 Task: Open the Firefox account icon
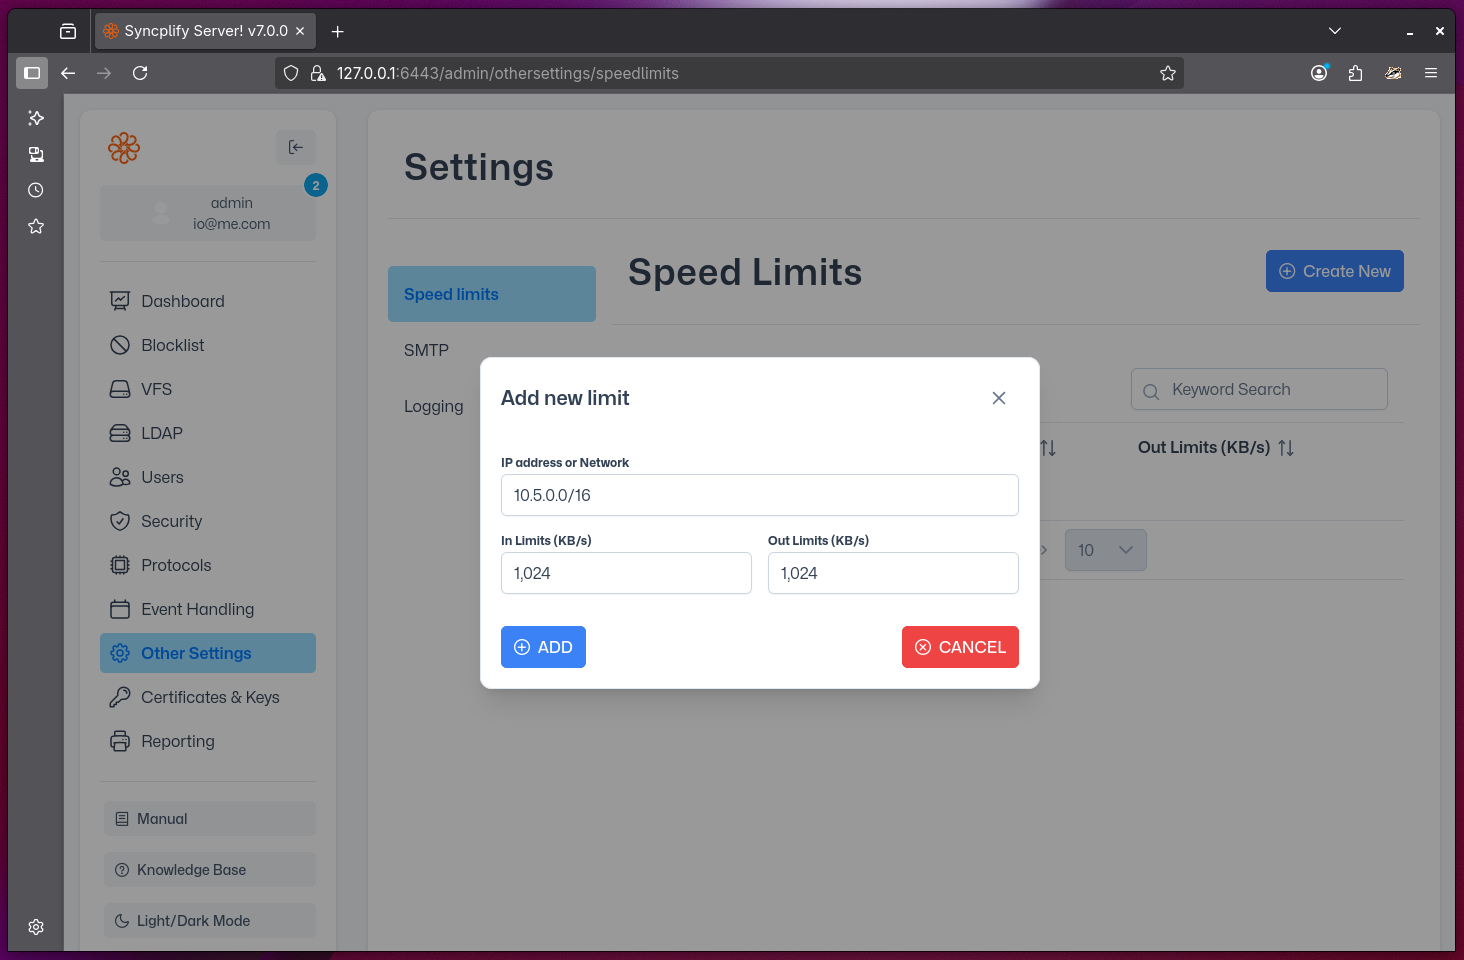point(1319,73)
